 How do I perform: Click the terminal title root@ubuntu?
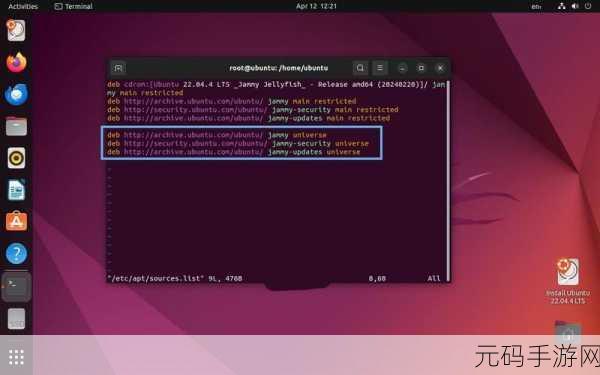[279, 68]
